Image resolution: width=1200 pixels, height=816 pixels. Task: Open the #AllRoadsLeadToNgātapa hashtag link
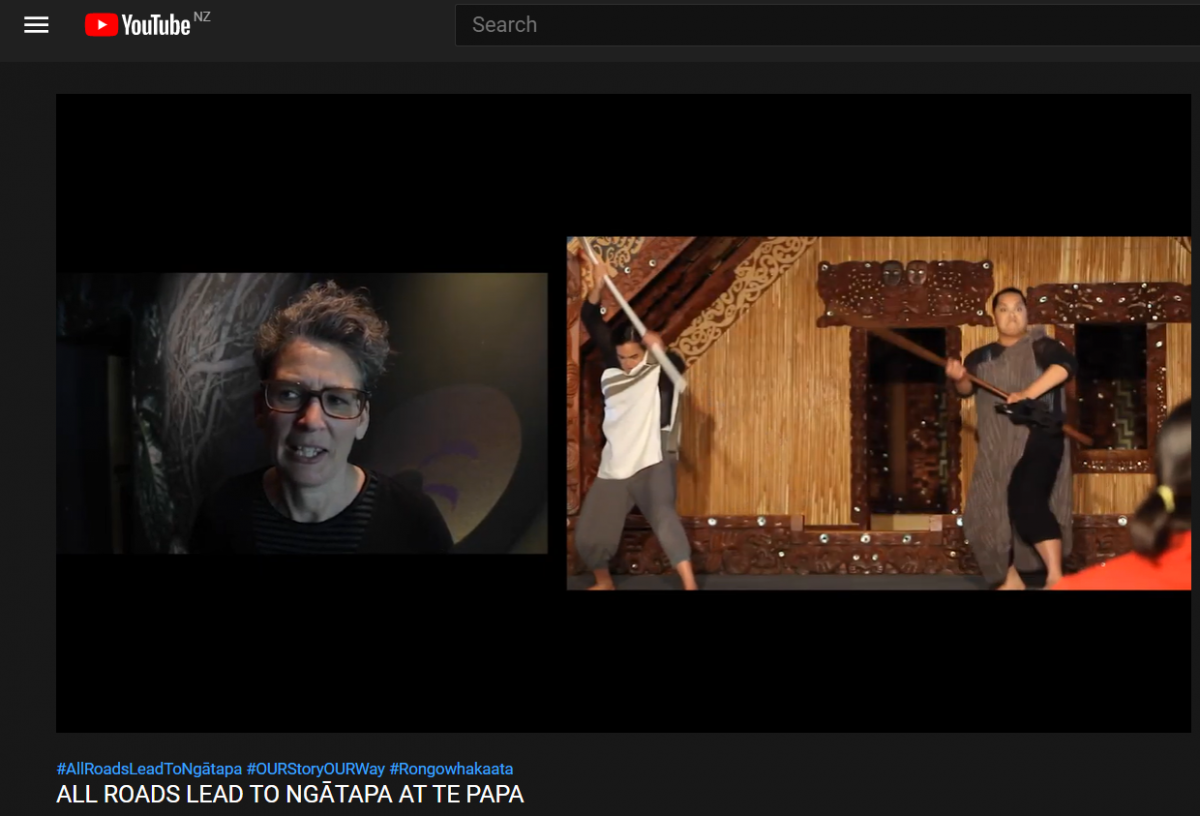(x=149, y=769)
